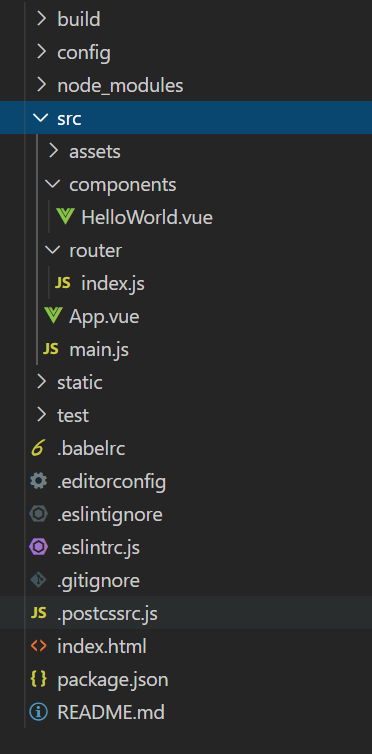The image size is (372, 754).
Task: Click the HTML brackets icon for index.html
Action: tap(38, 646)
